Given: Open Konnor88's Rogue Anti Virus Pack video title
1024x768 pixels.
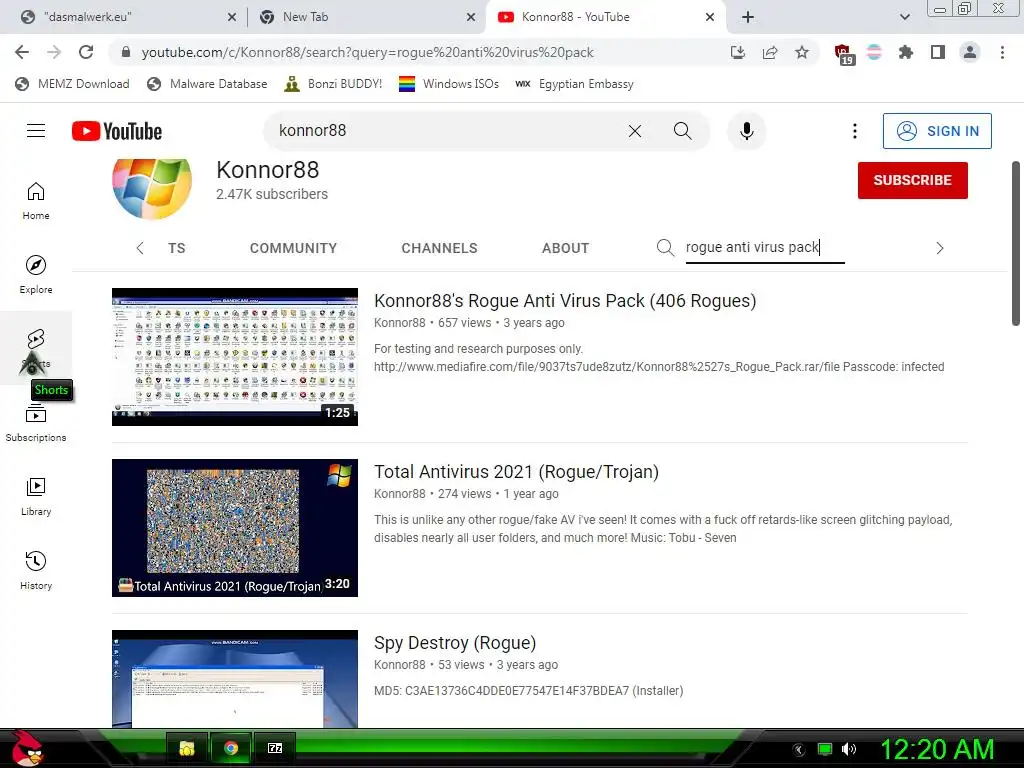Looking at the screenshot, I should 565,300.
